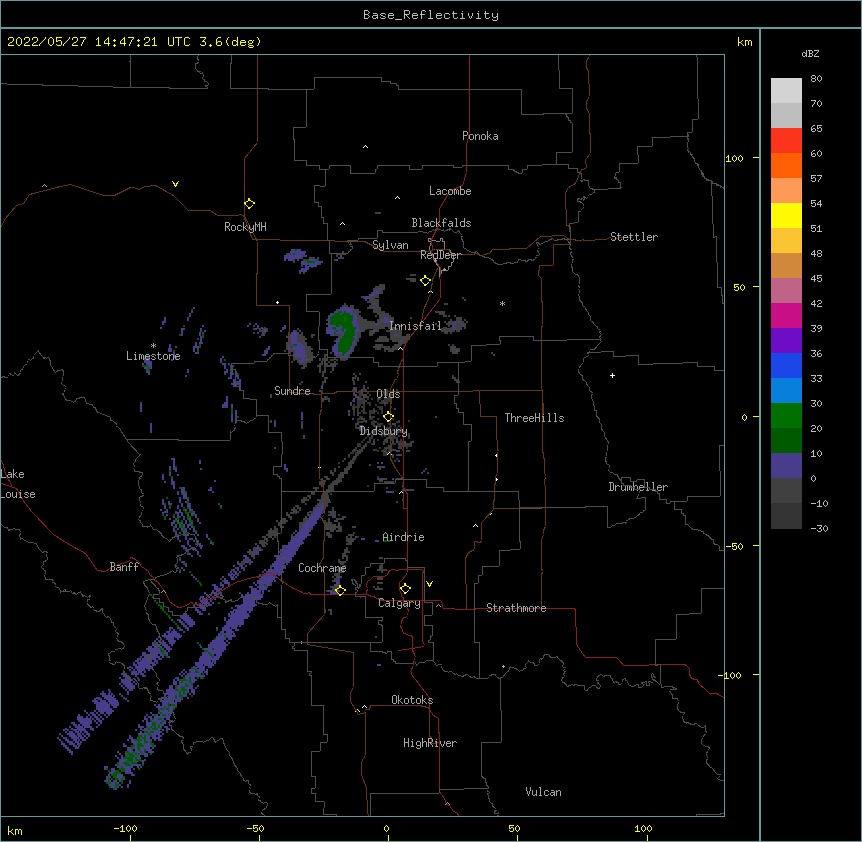This screenshot has width=862, height=842.
Task: Click the Ponoka town label
Action: (x=480, y=136)
